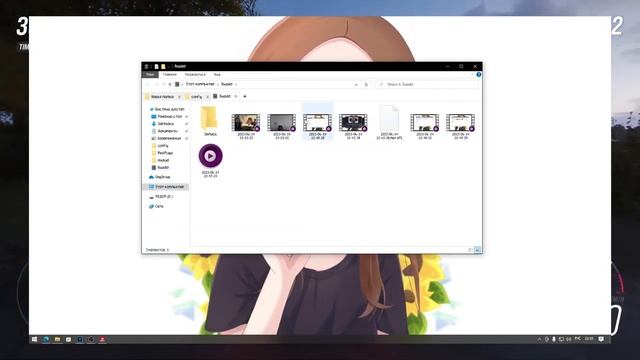Click the highlighted selected video file
This screenshot has height=360, width=640.
(318, 122)
